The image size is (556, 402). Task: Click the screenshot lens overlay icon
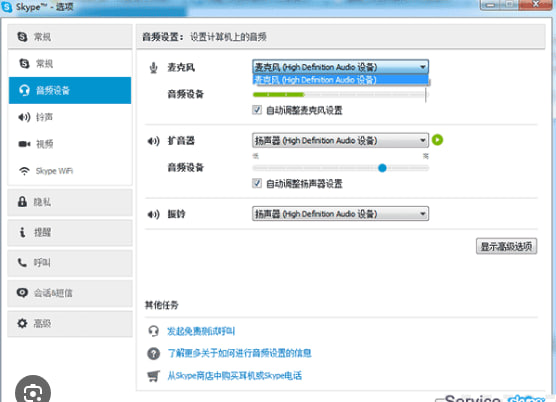(x=33, y=392)
